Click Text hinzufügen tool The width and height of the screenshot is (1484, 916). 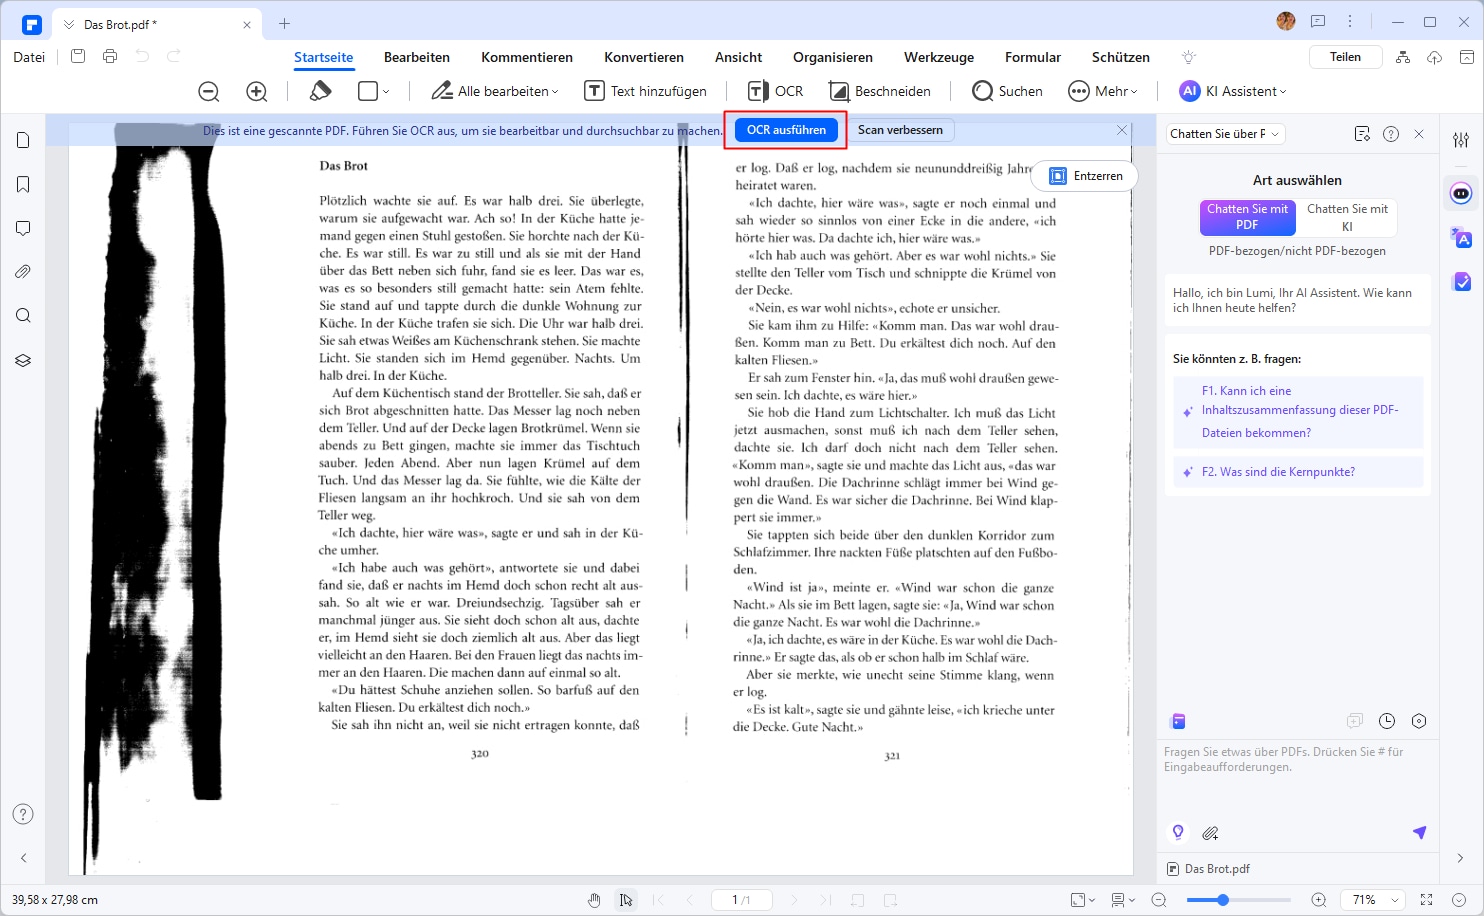click(645, 91)
